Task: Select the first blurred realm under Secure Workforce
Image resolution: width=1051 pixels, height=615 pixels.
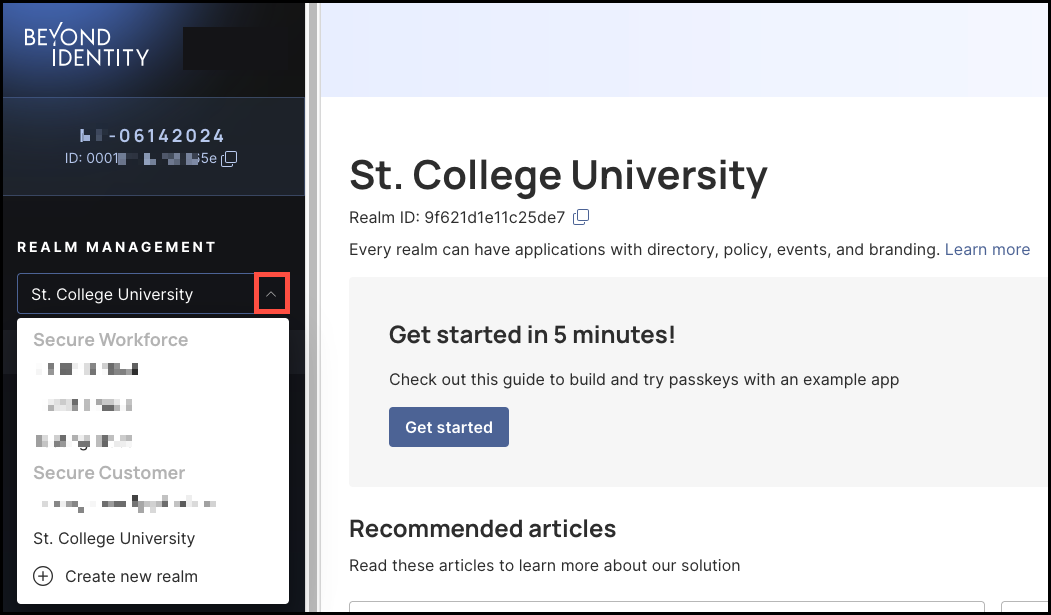Action: point(87,369)
